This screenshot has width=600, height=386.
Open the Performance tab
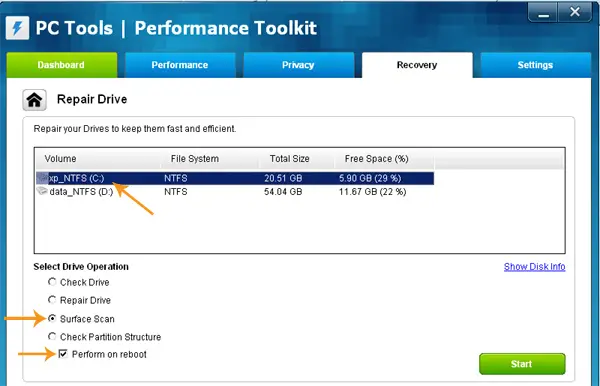[180, 65]
